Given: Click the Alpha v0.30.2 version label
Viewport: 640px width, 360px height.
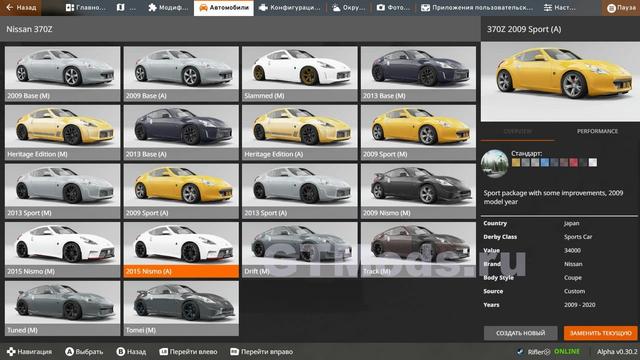Looking at the screenshot, I should [x=617, y=351].
